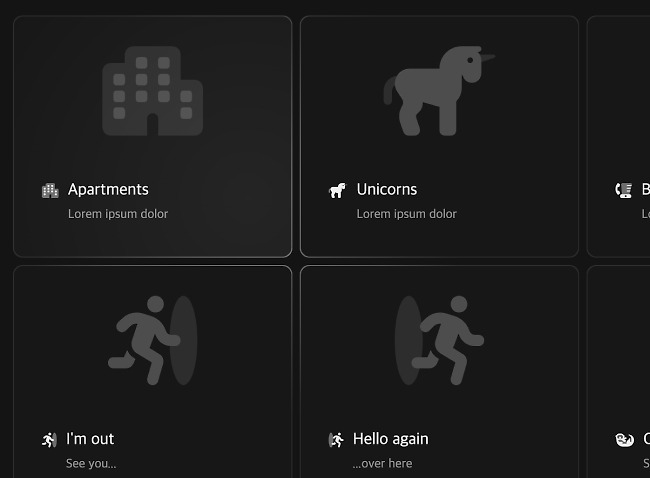Click the otter icon on the cut-off bottom-right card

click(x=624, y=440)
